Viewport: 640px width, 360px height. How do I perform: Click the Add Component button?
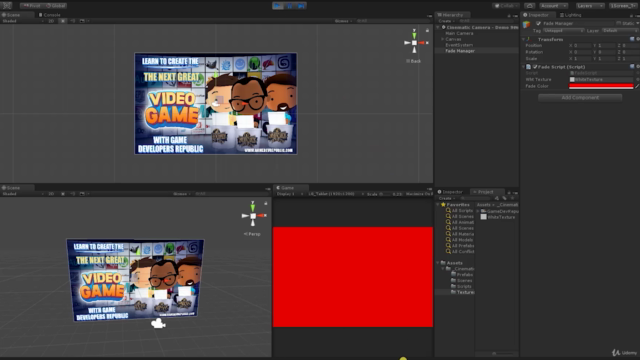(x=580, y=98)
